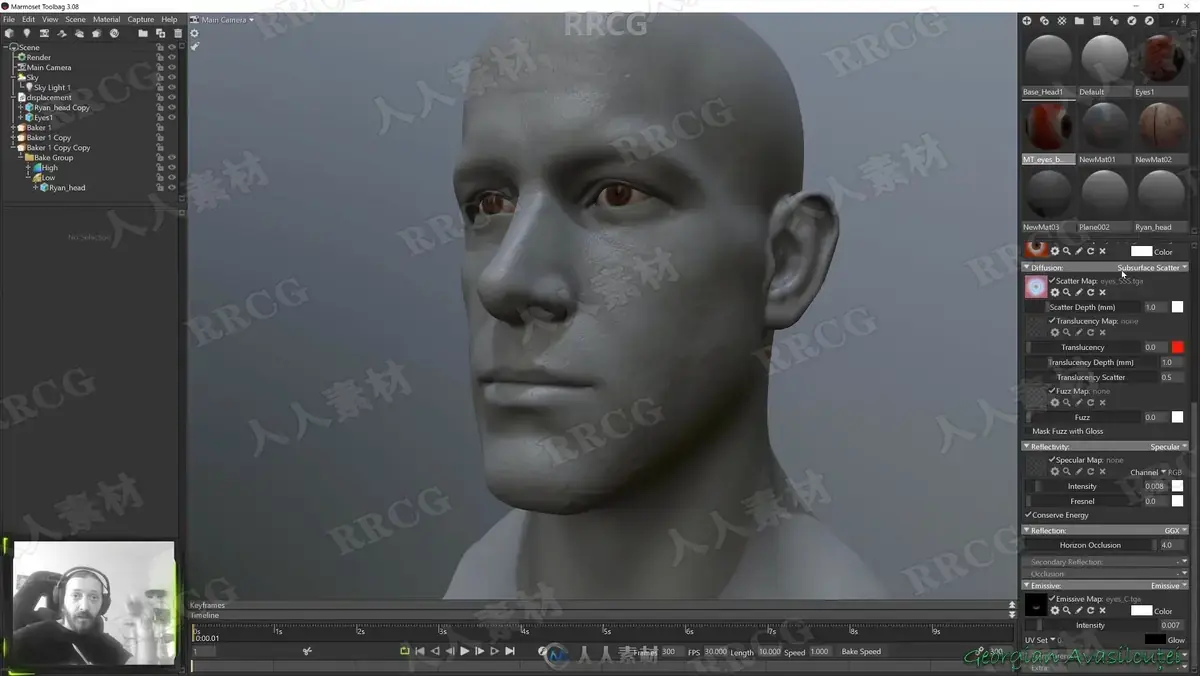Viewport: 1200px width, 676px height.
Task: Toggle visibility of Bake Group
Action: (171, 157)
